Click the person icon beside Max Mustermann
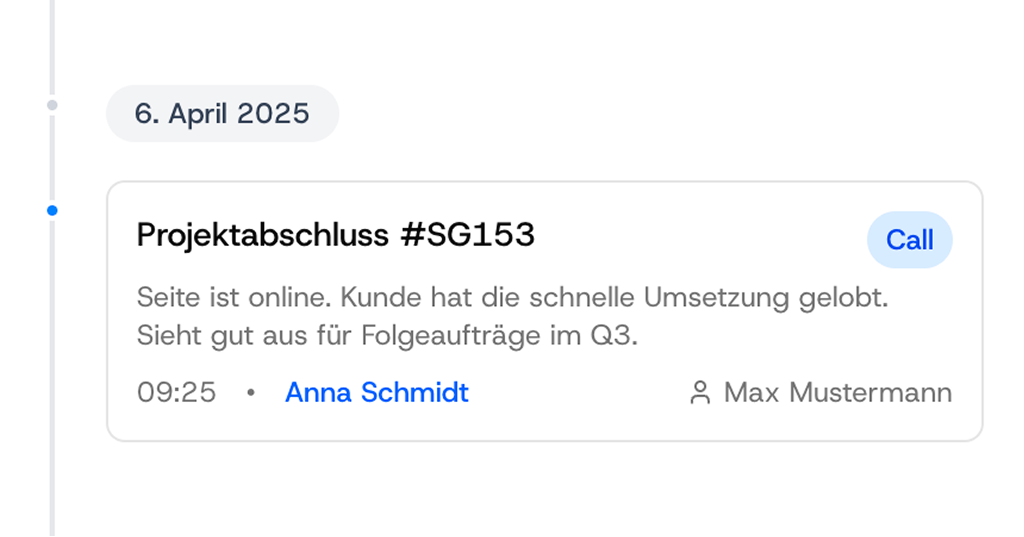 (x=700, y=393)
